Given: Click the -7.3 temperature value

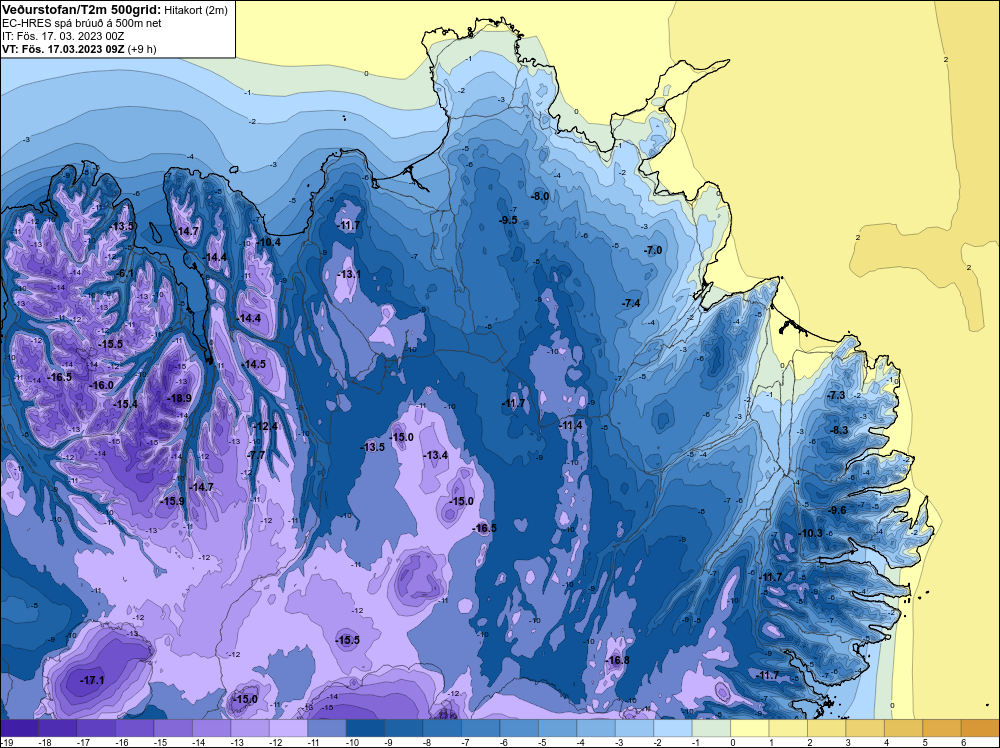Looking at the screenshot, I should pyautogui.click(x=836, y=395).
